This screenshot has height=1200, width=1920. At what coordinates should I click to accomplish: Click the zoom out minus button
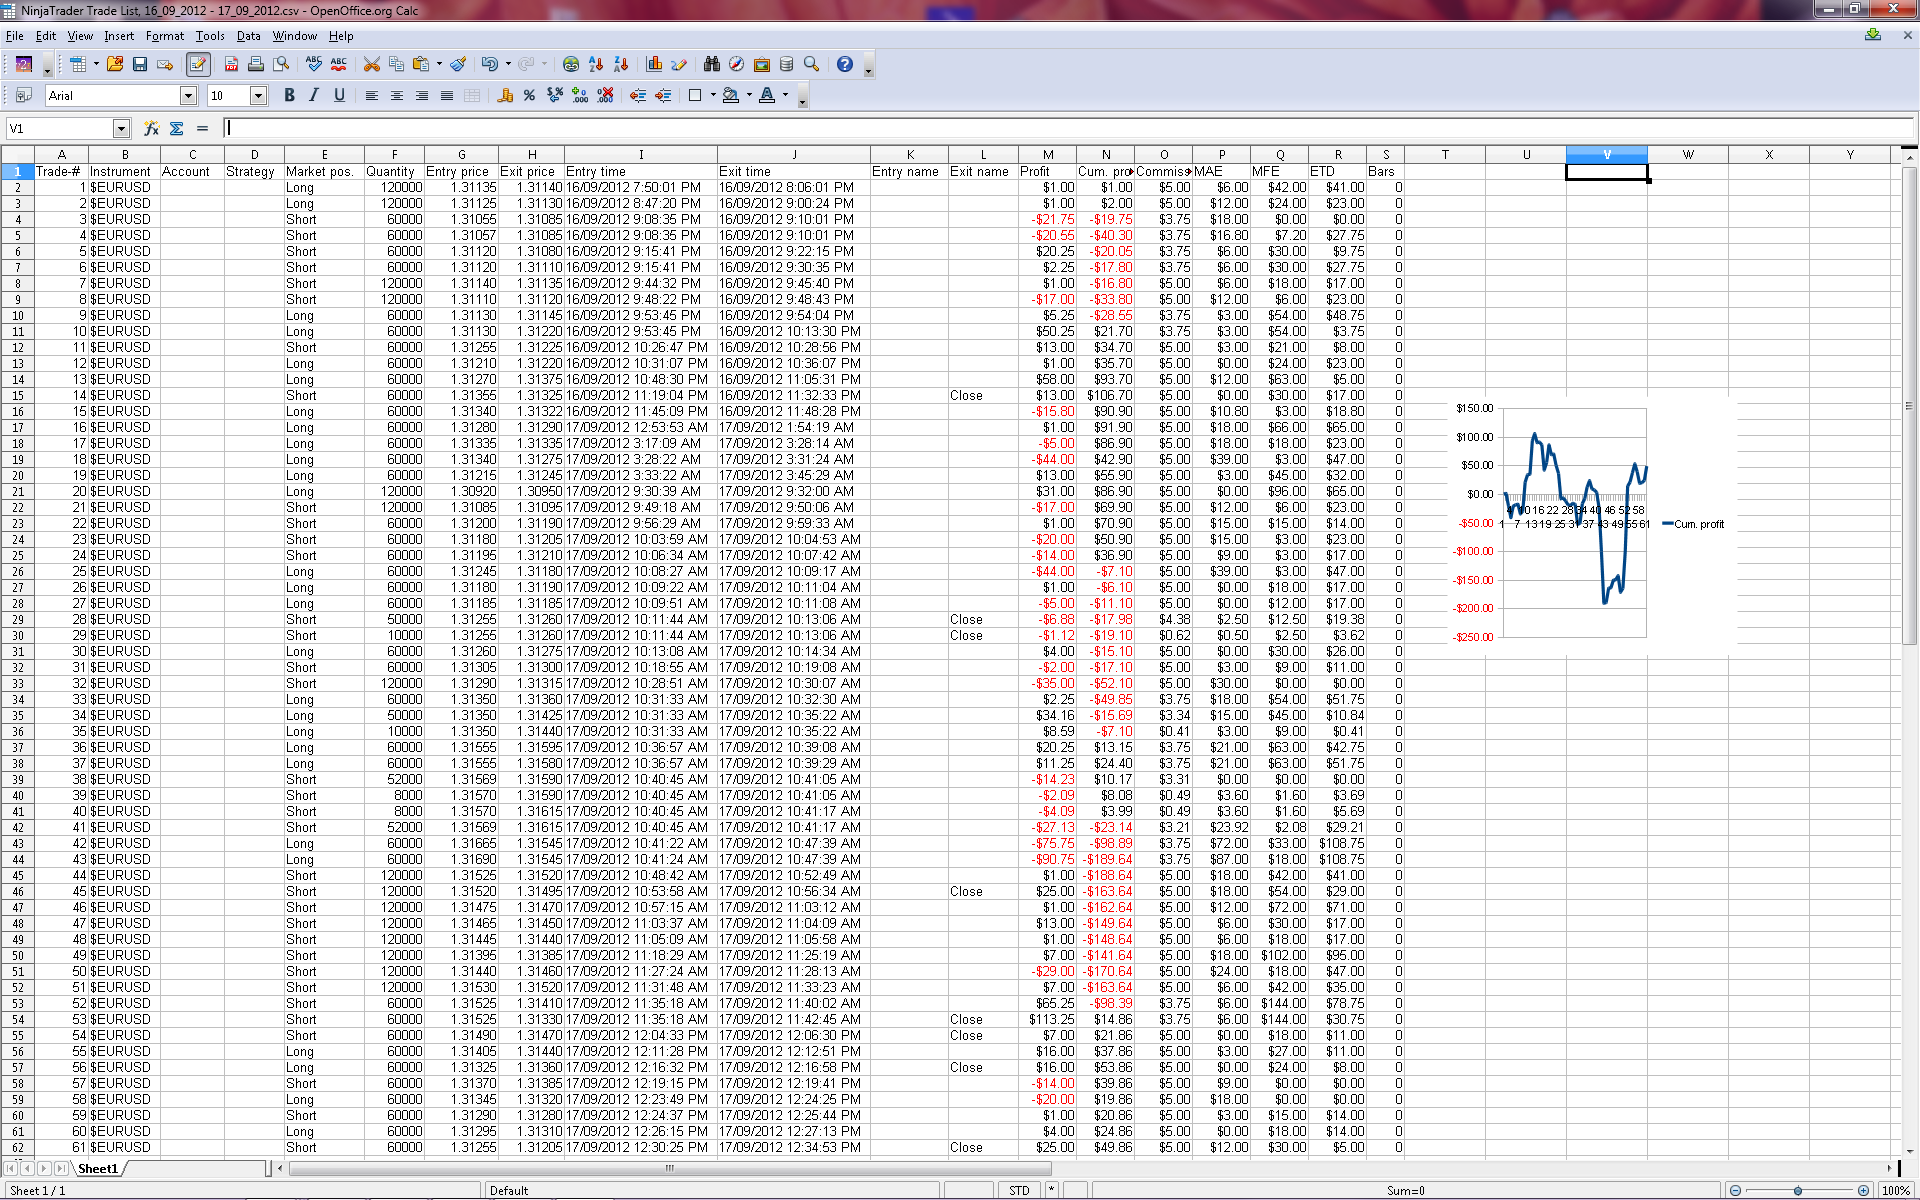click(x=1735, y=1190)
